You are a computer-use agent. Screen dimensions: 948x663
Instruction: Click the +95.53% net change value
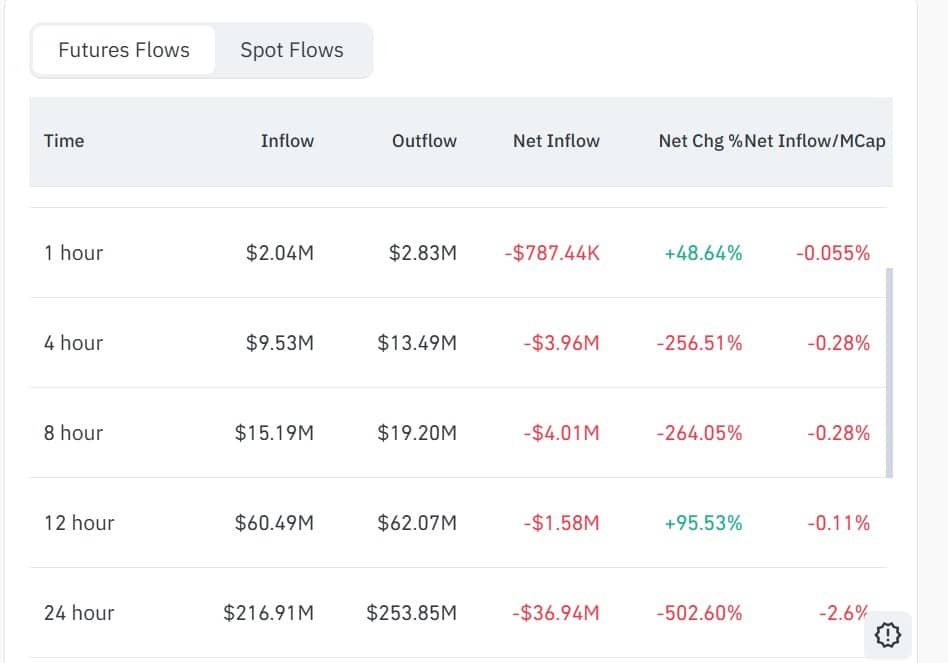point(703,523)
